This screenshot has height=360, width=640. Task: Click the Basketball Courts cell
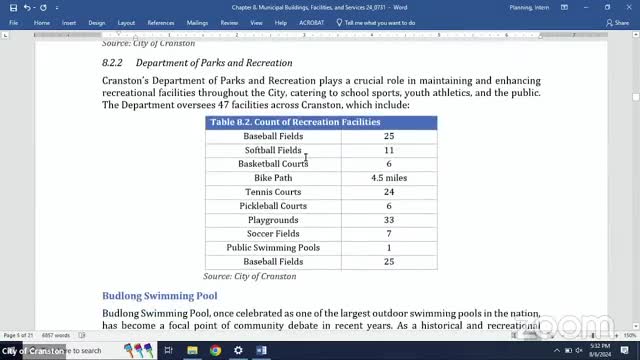click(273, 164)
